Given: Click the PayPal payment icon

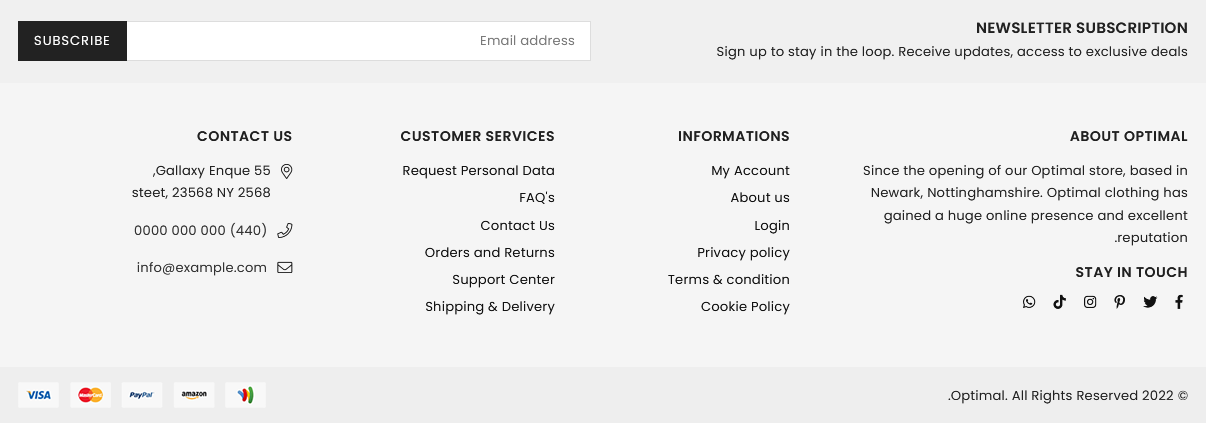Looking at the screenshot, I should [142, 395].
